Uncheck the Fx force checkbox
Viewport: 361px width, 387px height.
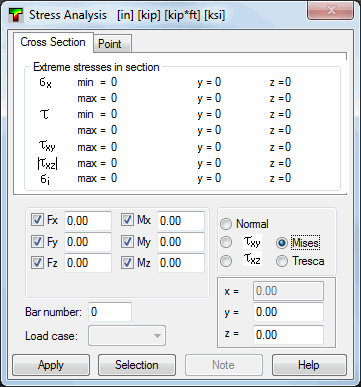point(37,220)
